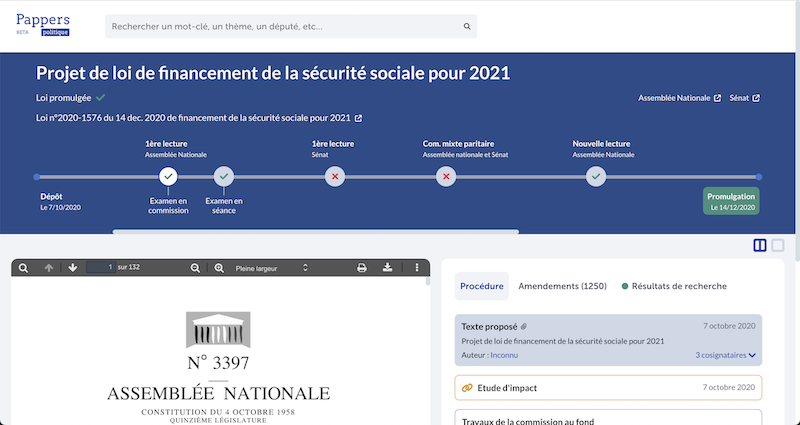Open the Sénat external link

(744, 98)
